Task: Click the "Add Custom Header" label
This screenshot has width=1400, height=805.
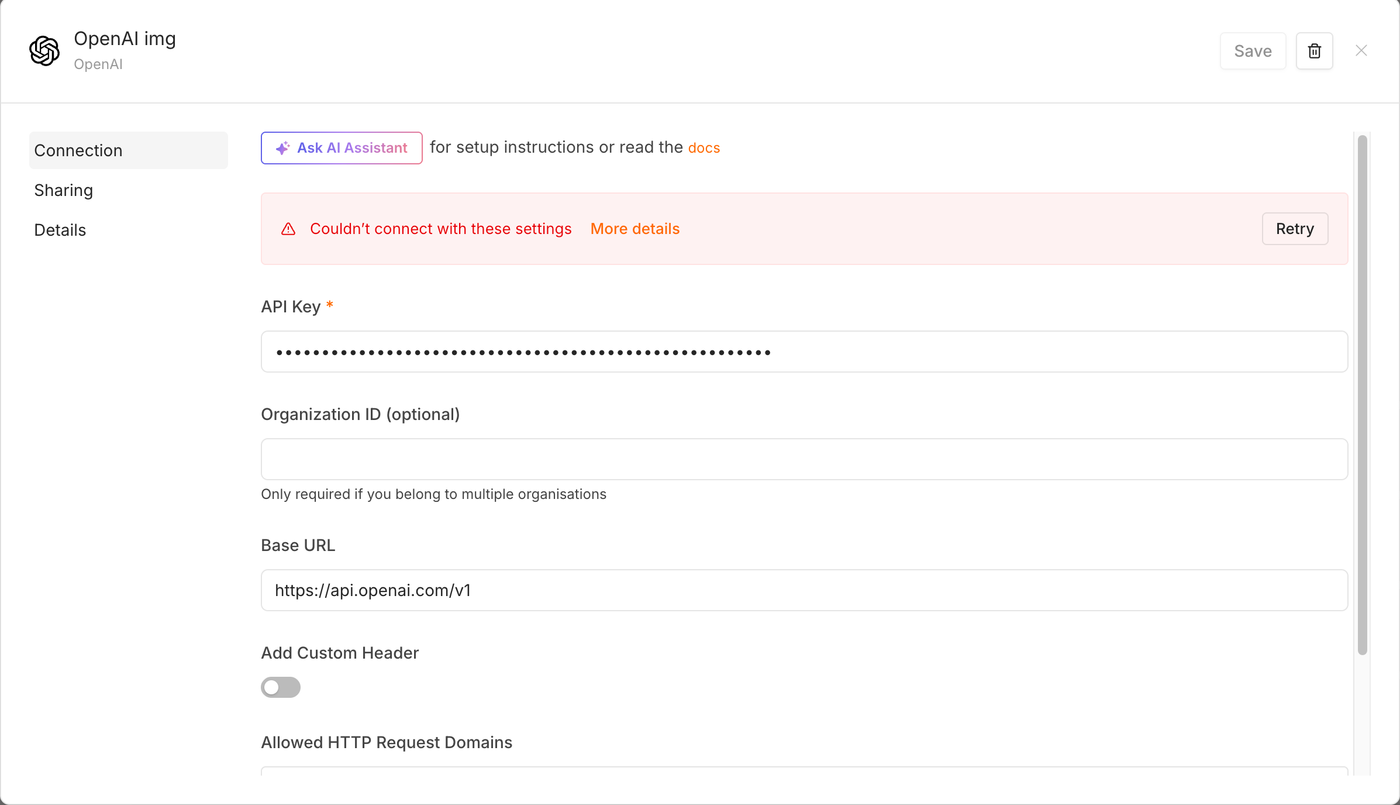Action: point(340,653)
